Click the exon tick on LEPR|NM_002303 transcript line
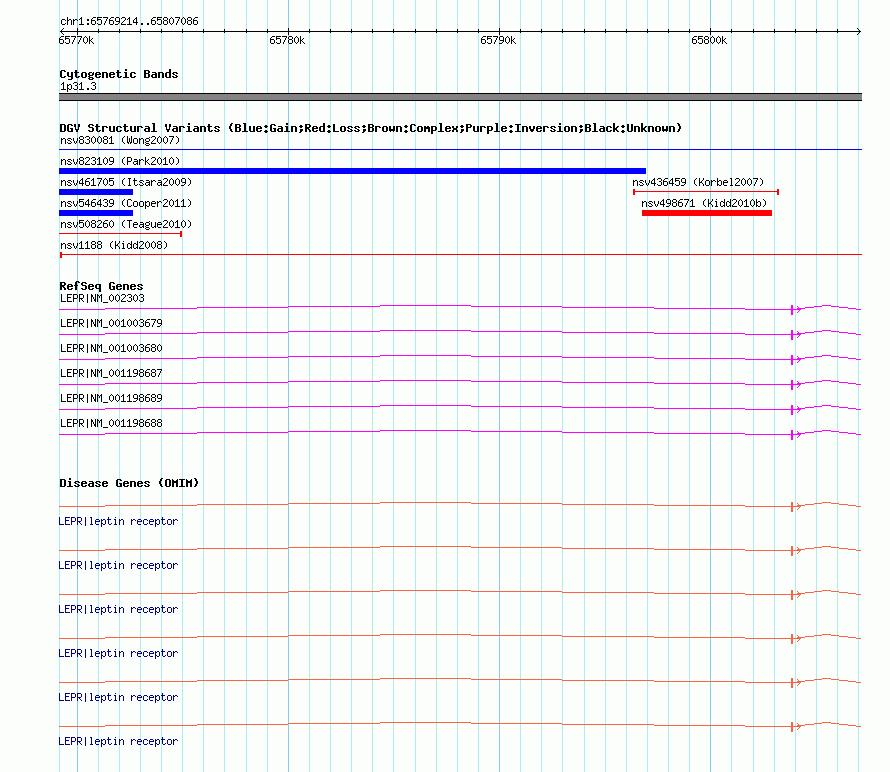The height and width of the screenshot is (772, 890). (792, 309)
